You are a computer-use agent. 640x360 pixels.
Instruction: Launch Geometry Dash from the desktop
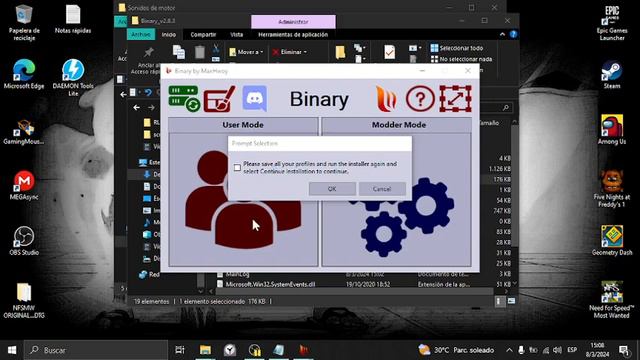pos(612,241)
